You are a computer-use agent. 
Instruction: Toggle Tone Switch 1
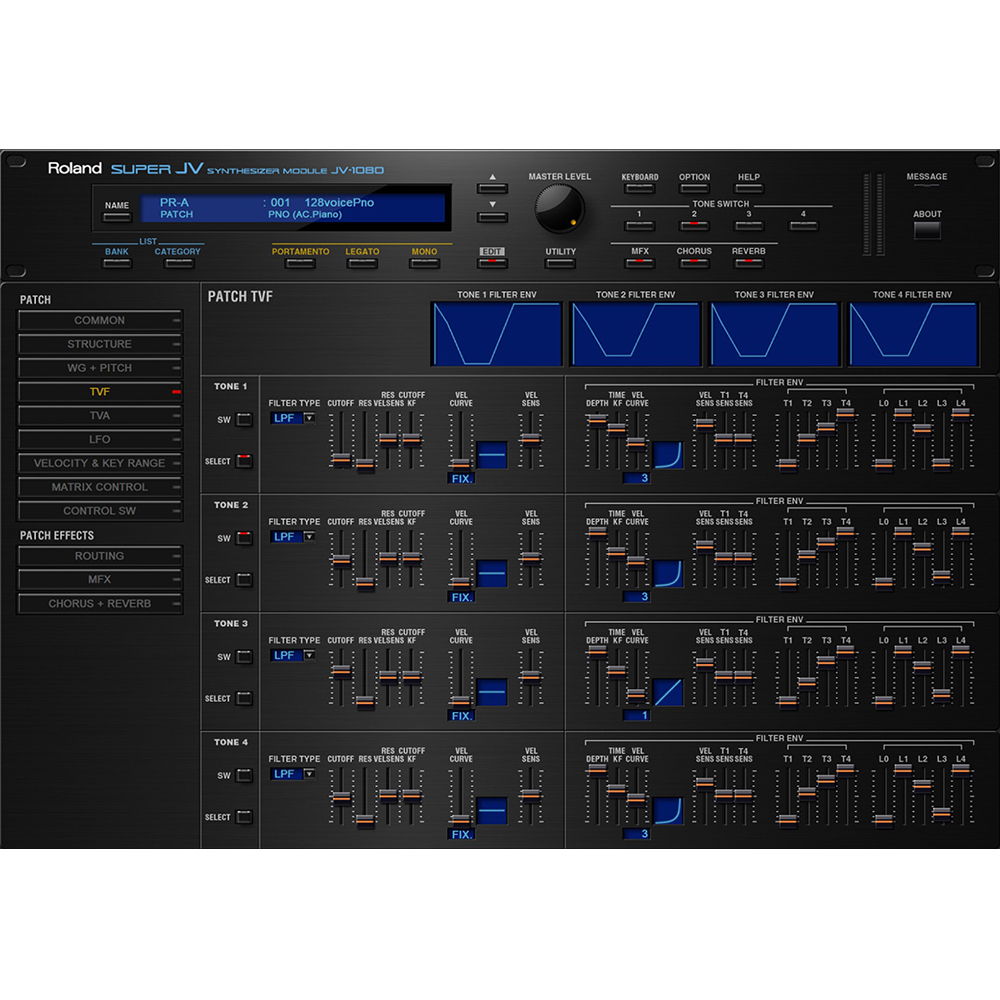tap(640, 226)
